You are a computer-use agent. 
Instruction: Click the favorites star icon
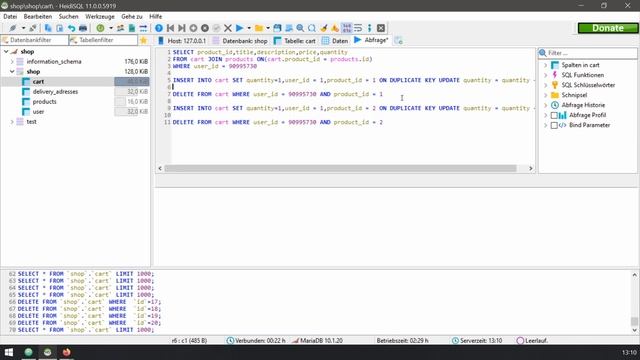pos(143,40)
